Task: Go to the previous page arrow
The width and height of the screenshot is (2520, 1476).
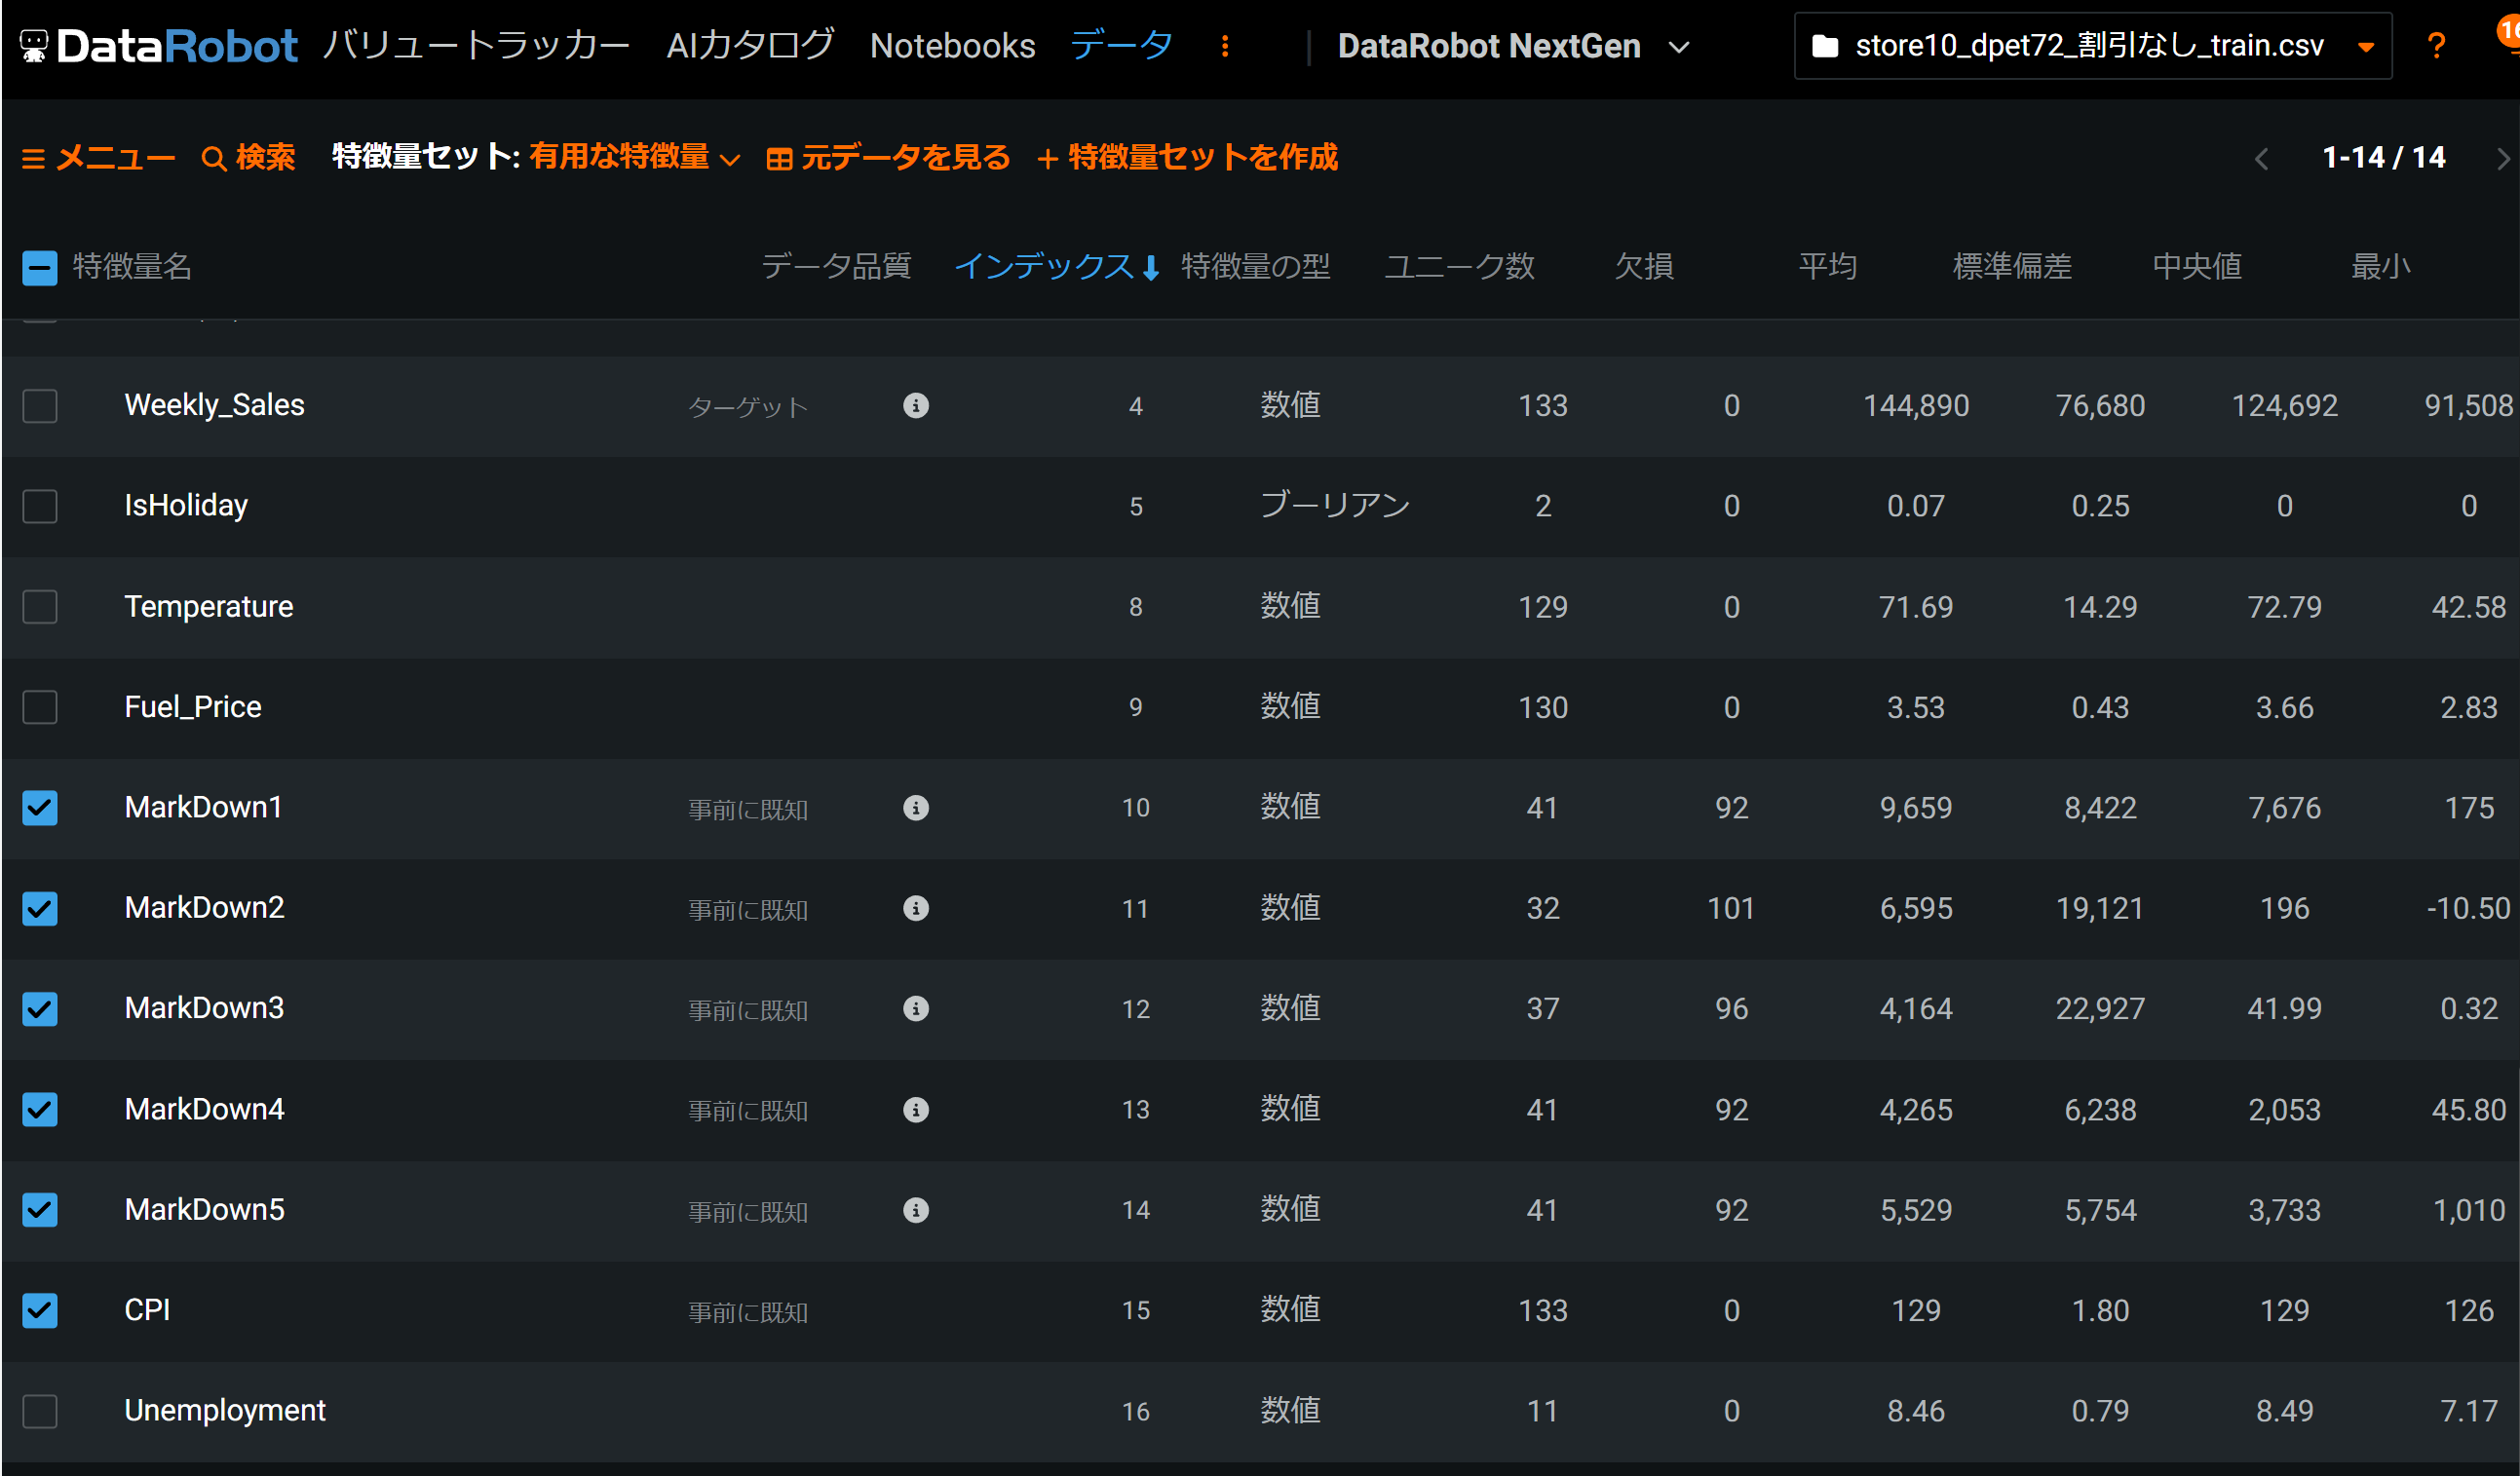Action: pyautogui.click(x=2262, y=158)
